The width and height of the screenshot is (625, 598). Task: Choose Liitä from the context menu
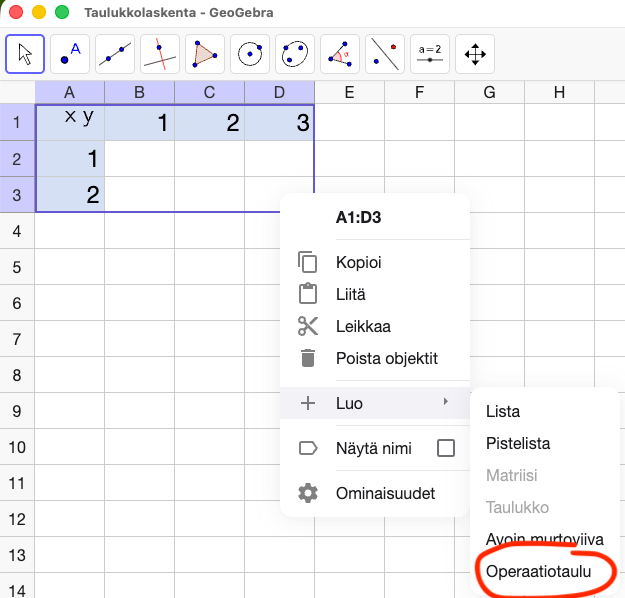(x=351, y=295)
